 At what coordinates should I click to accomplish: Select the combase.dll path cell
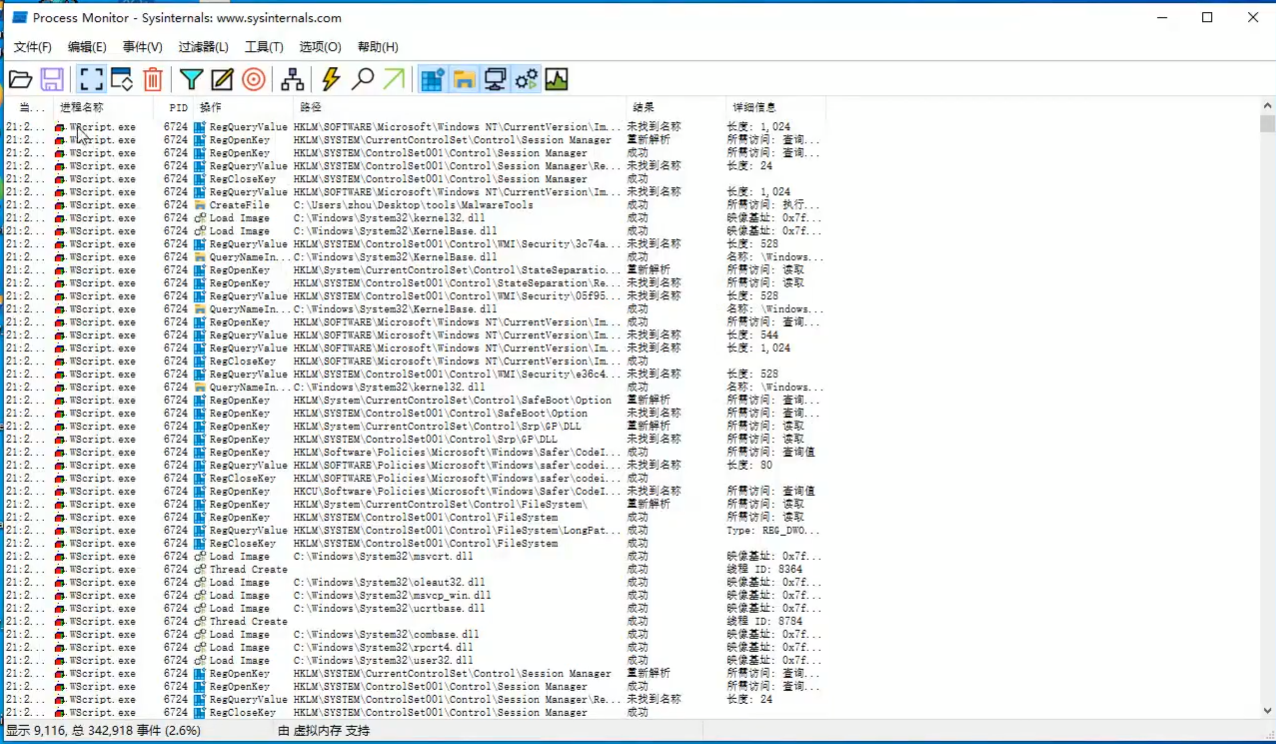[x=386, y=634]
